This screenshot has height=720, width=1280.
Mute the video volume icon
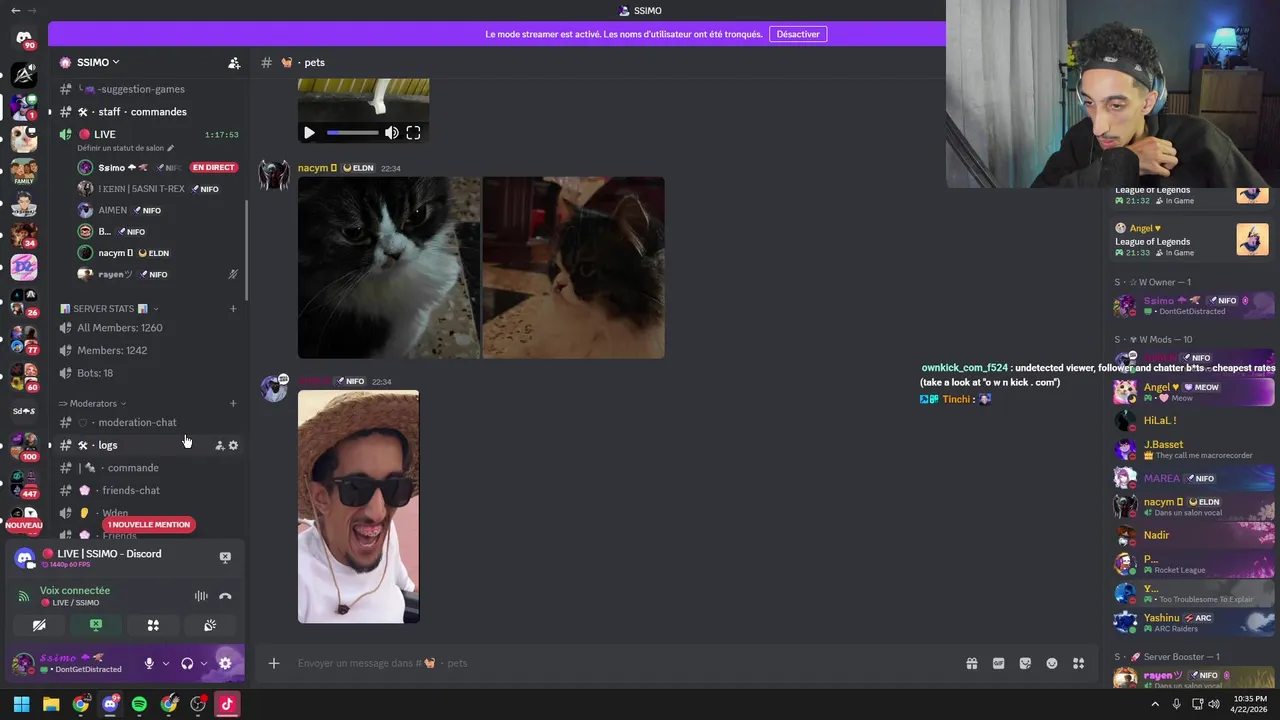click(392, 132)
